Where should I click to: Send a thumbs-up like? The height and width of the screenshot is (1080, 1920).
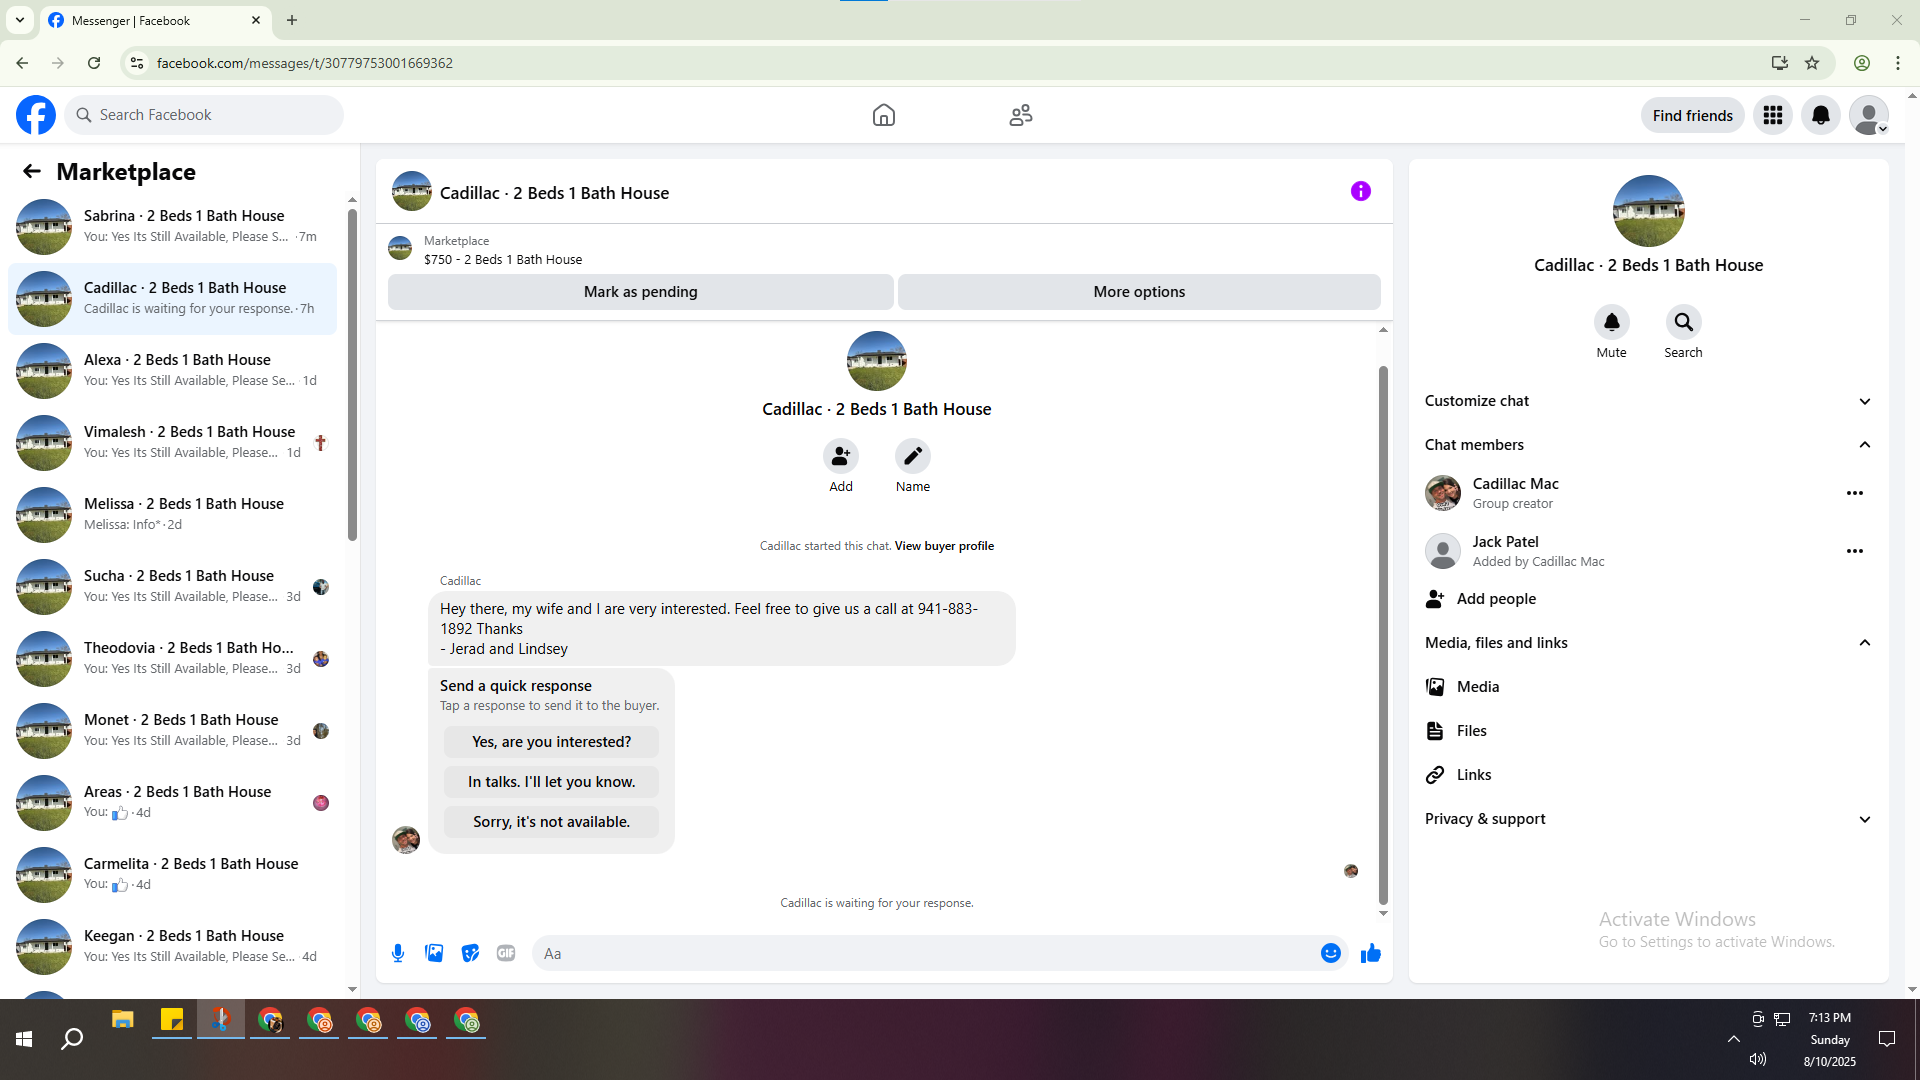pos(1370,953)
